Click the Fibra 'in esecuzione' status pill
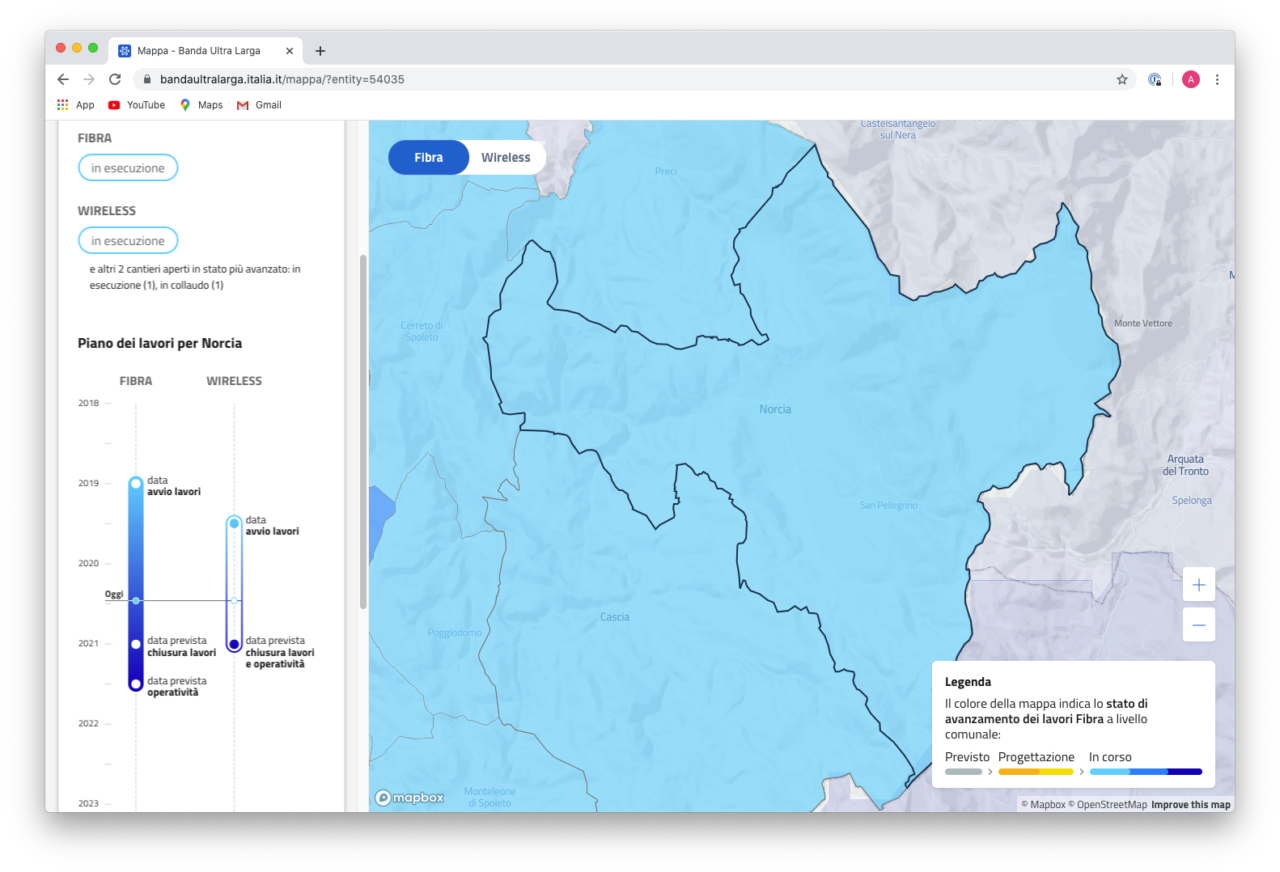The width and height of the screenshot is (1280, 872). tap(128, 168)
